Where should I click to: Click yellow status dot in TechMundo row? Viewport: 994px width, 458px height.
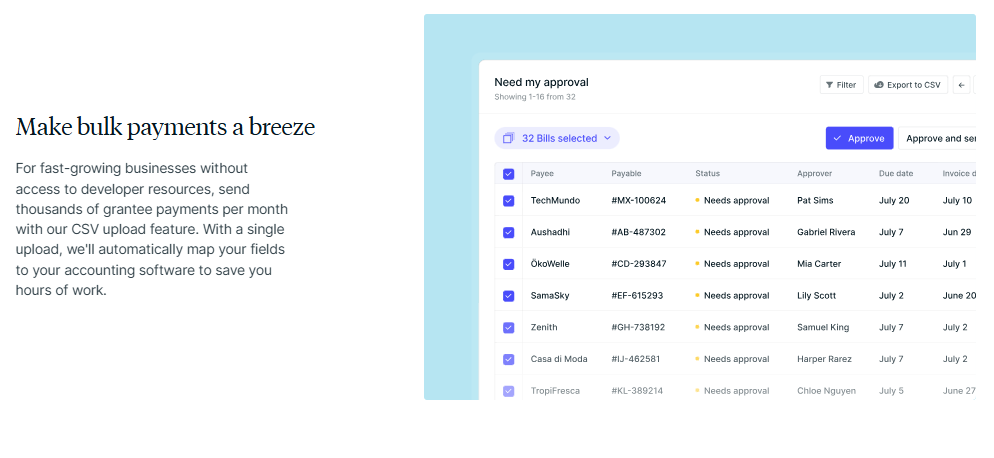point(698,201)
